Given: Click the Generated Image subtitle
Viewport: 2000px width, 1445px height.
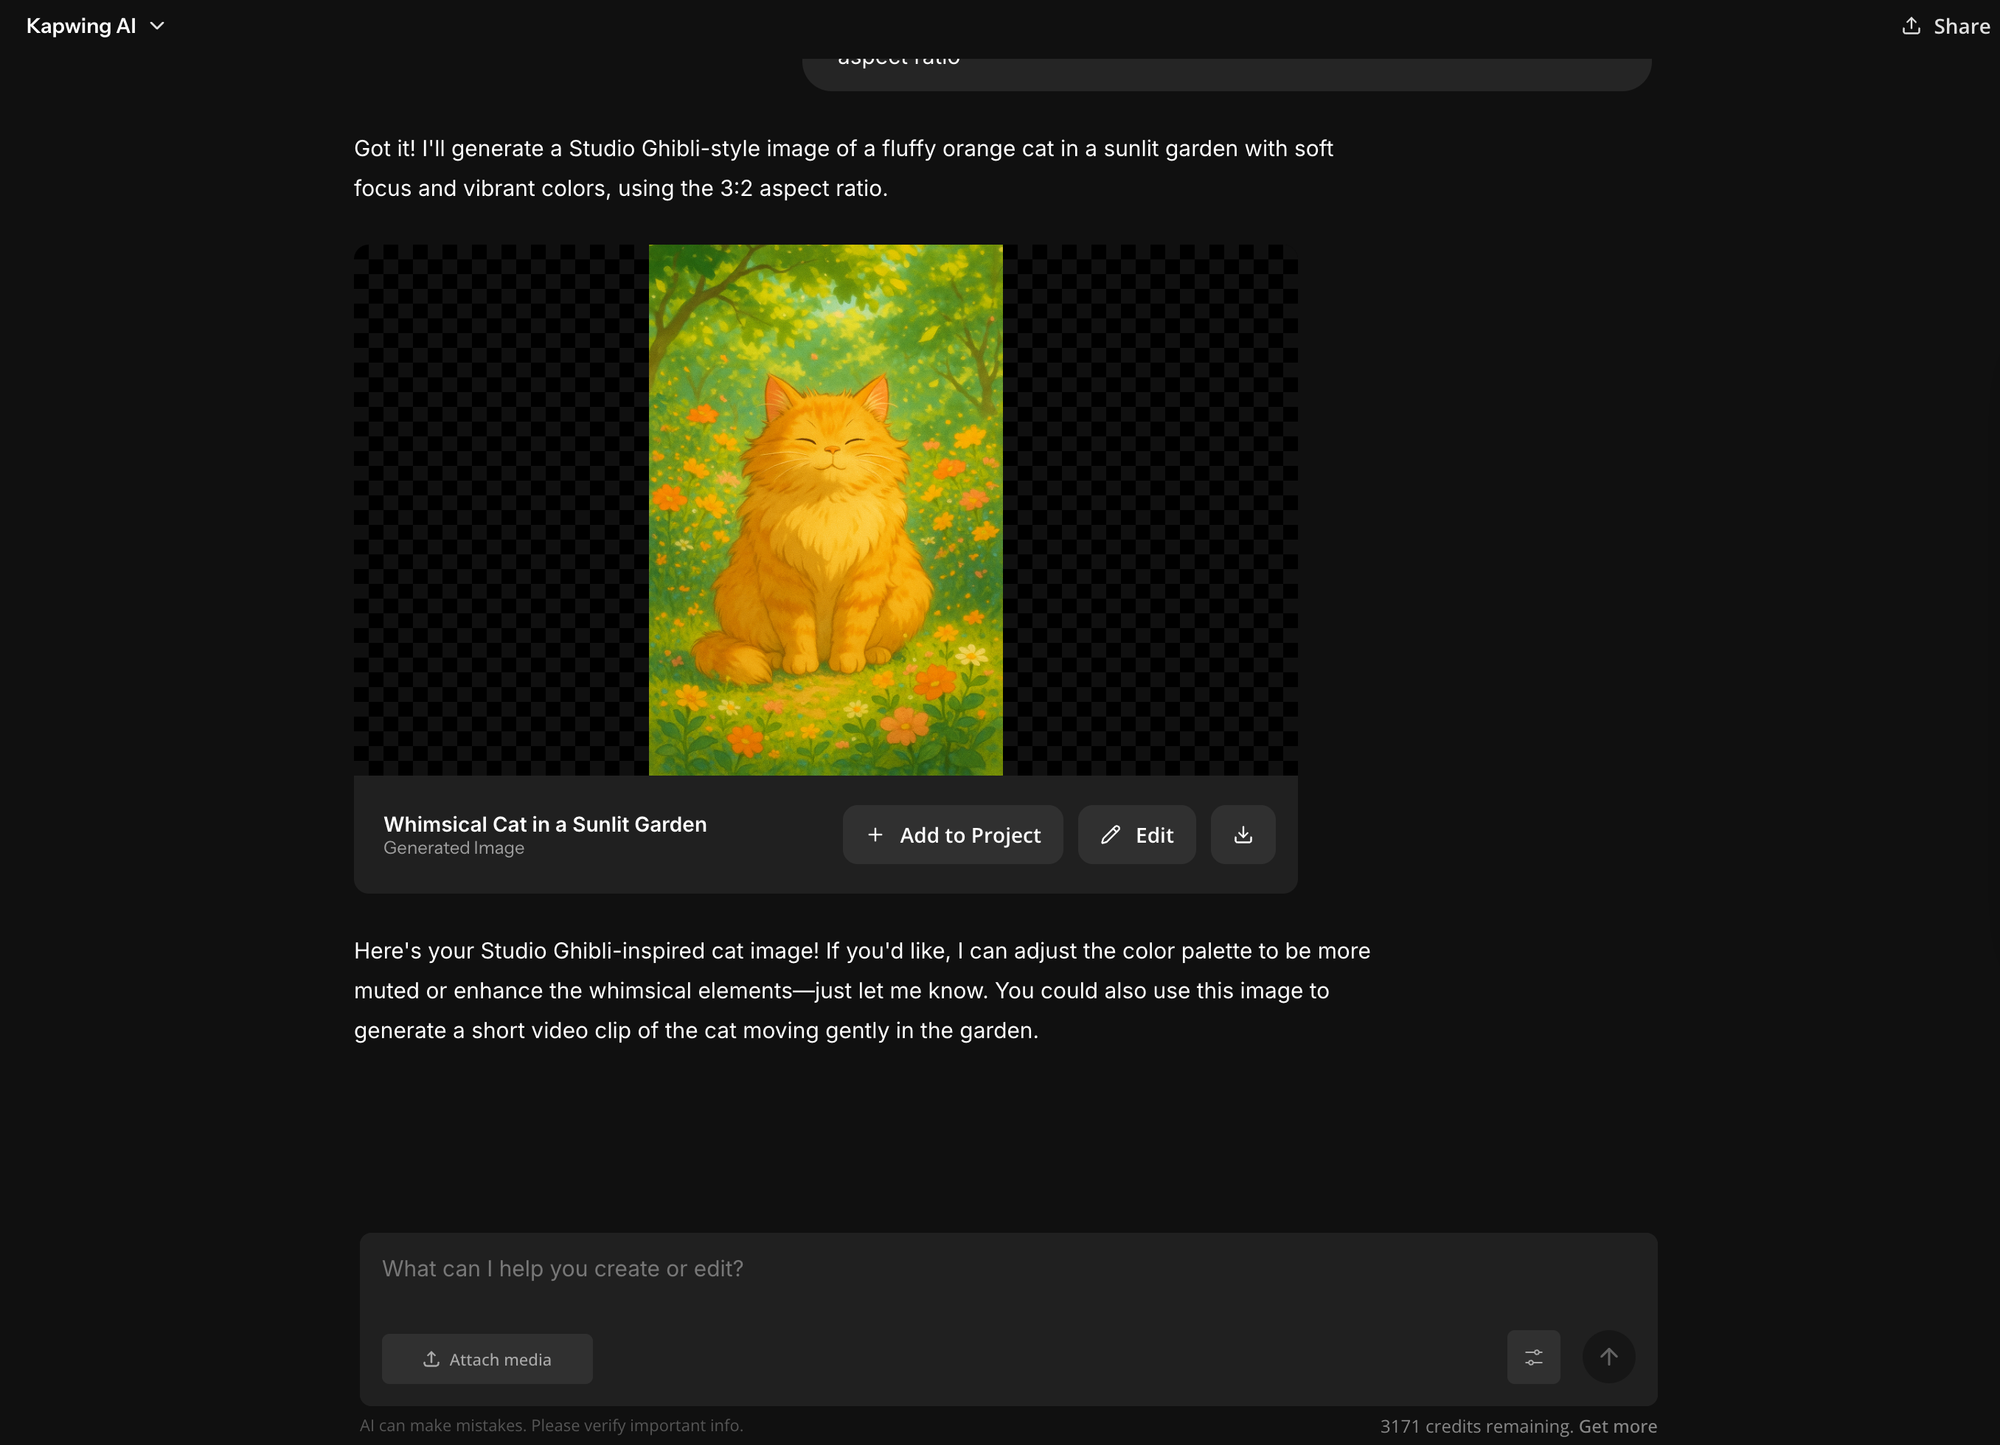Looking at the screenshot, I should [454, 848].
